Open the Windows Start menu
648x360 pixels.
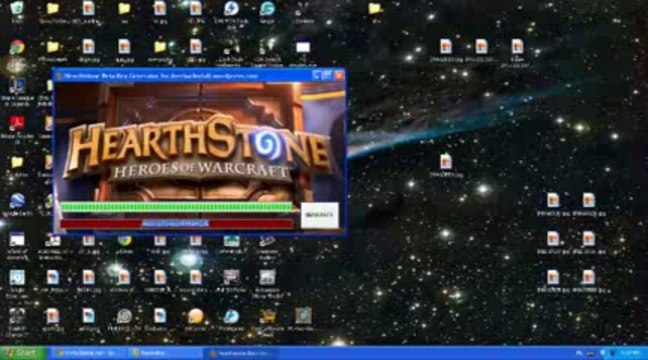point(23,353)
